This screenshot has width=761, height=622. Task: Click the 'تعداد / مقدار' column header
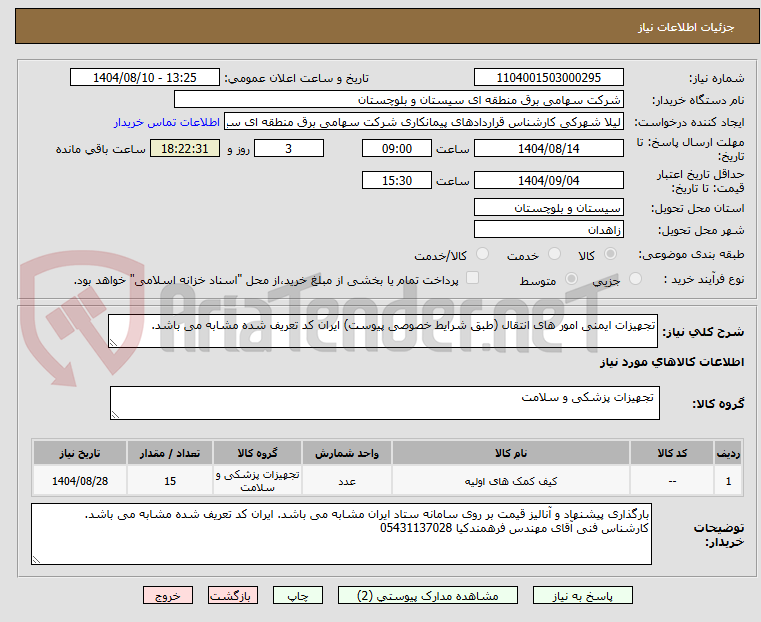169,453
